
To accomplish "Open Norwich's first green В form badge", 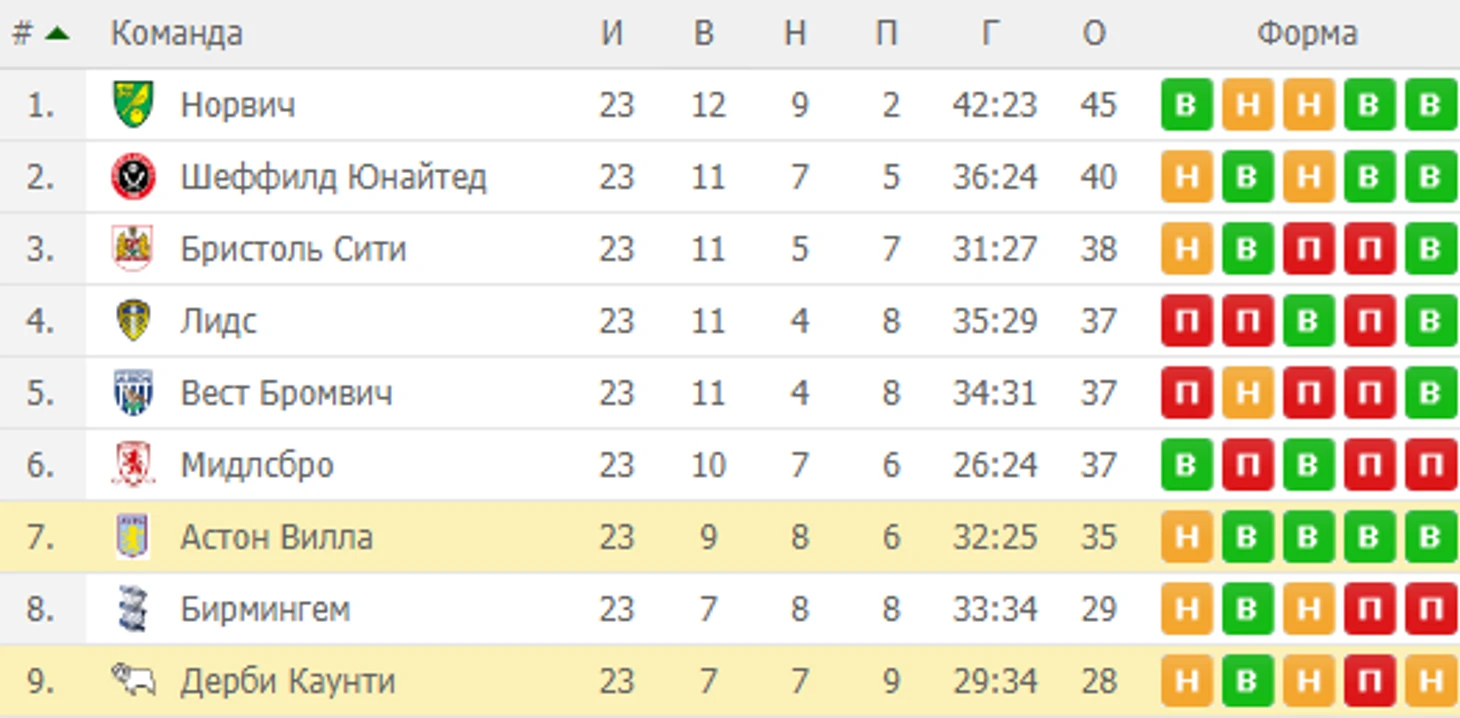I will pyautogui.click(x=1186, y=105).
